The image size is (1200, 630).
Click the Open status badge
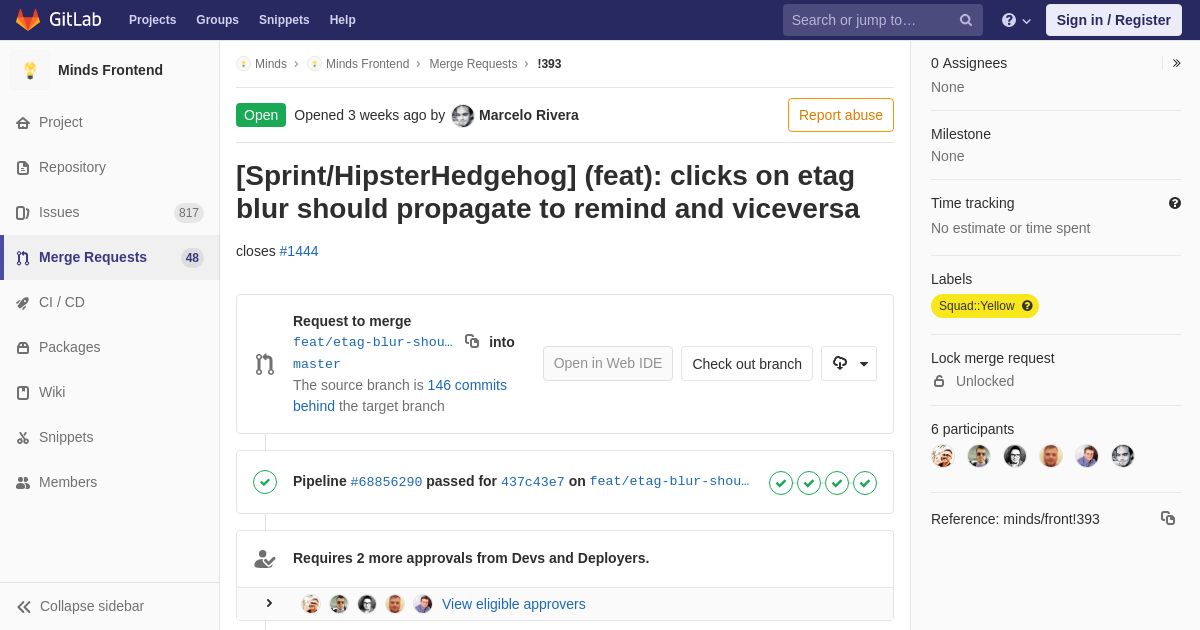coord(261,115)
